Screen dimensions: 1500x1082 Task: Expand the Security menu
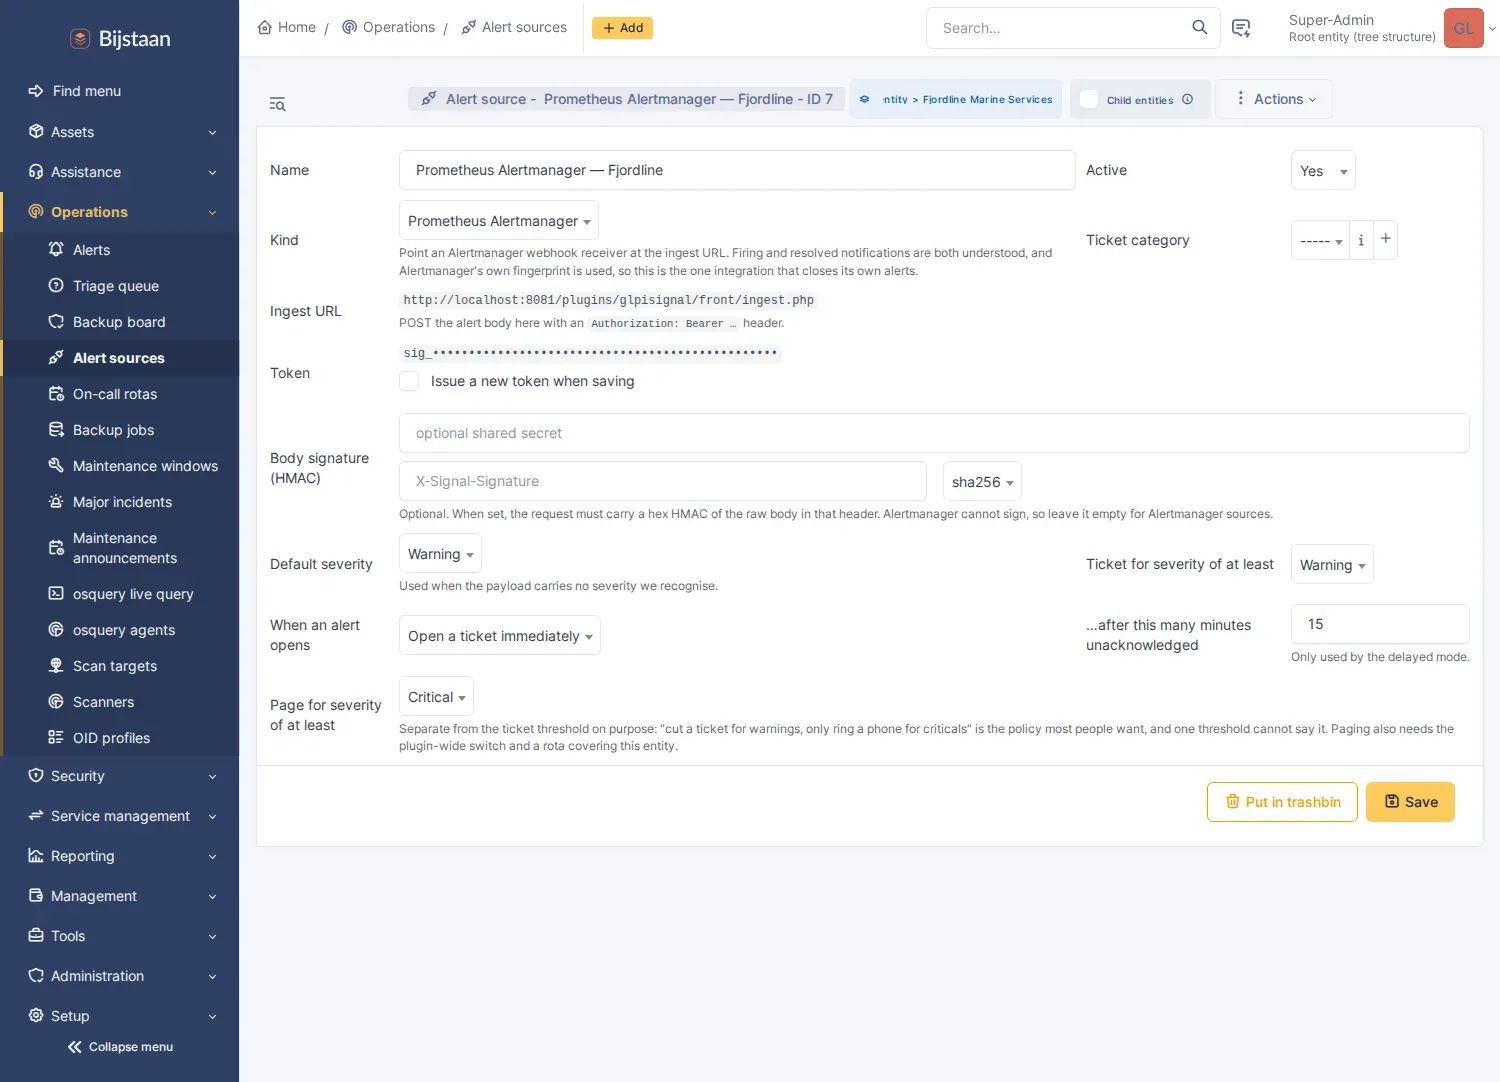[120, 776]
